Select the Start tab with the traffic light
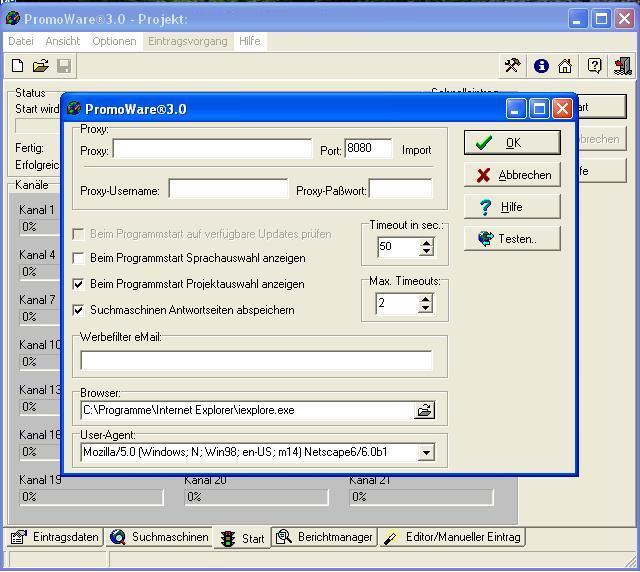The image size is (640, 572). pyautogui.click(x=242, y=538)
